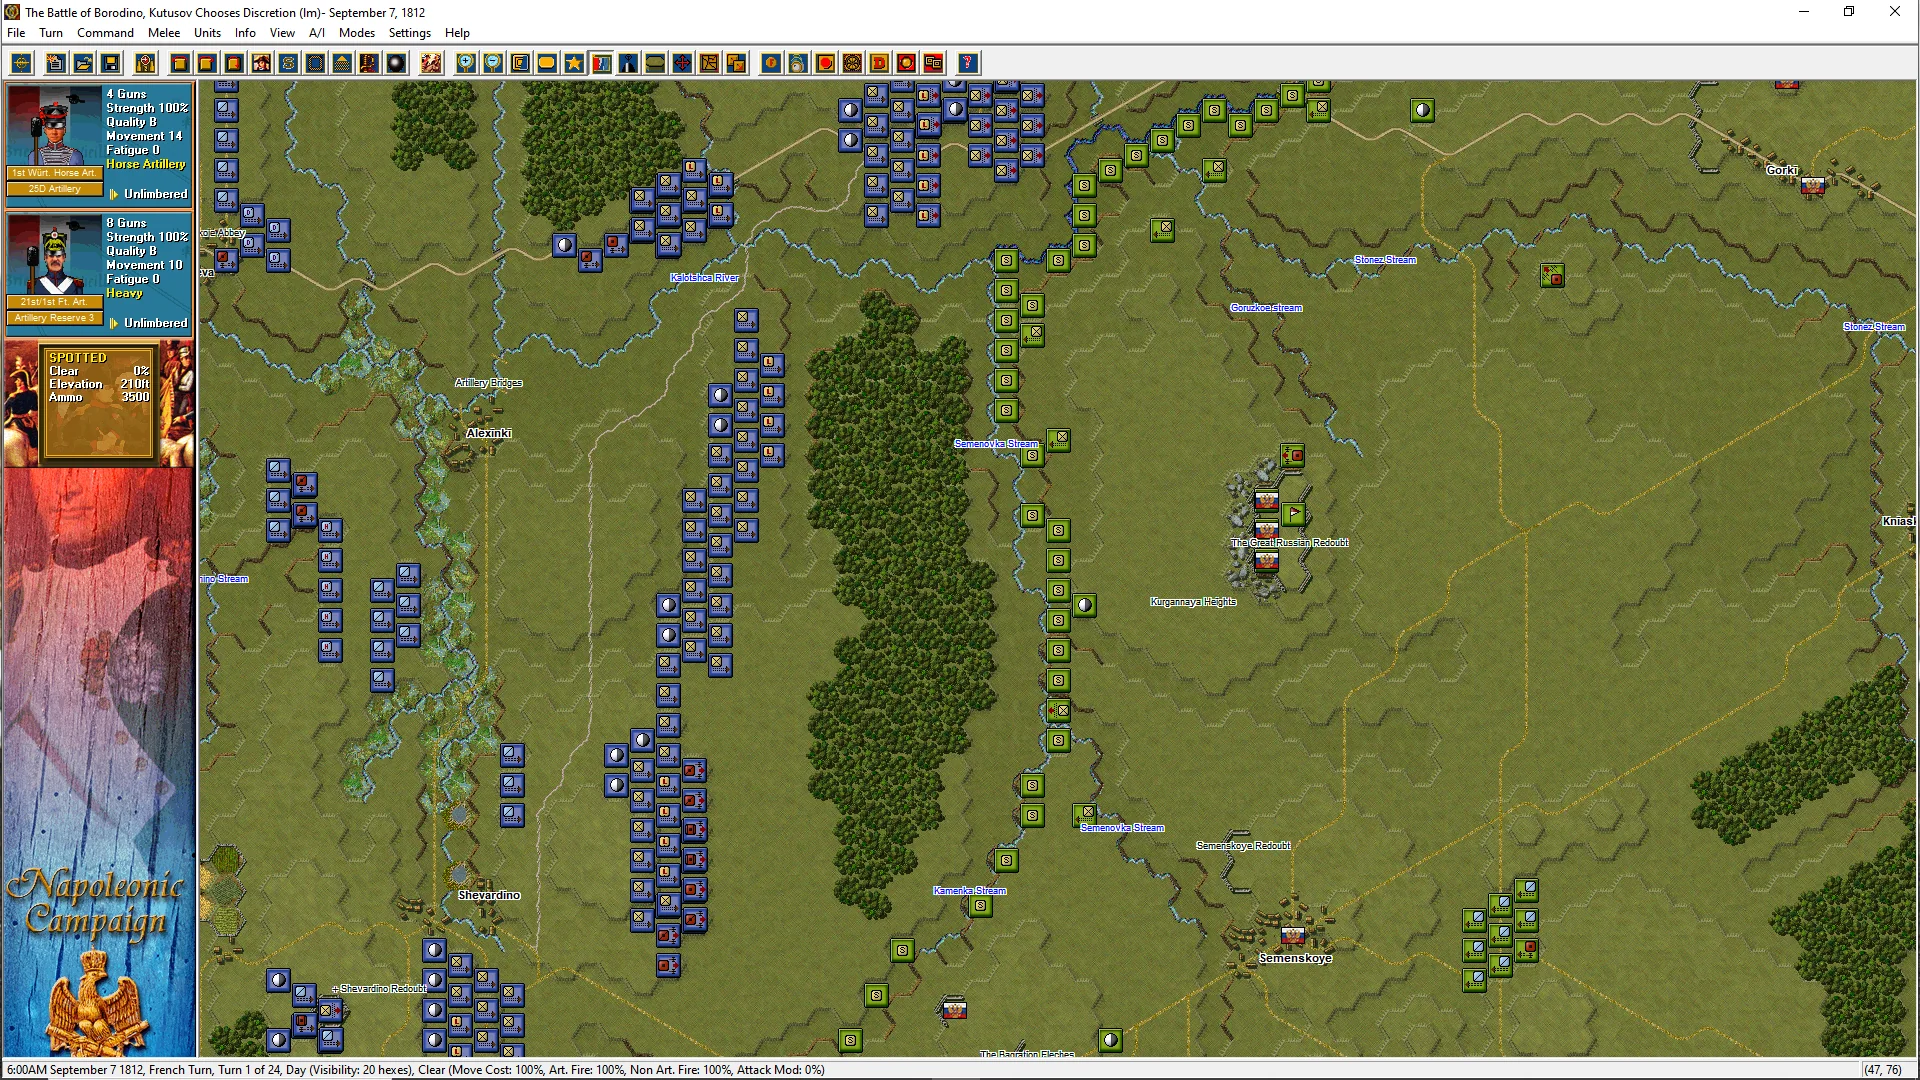Expand the A/I menu

(316, 33)
